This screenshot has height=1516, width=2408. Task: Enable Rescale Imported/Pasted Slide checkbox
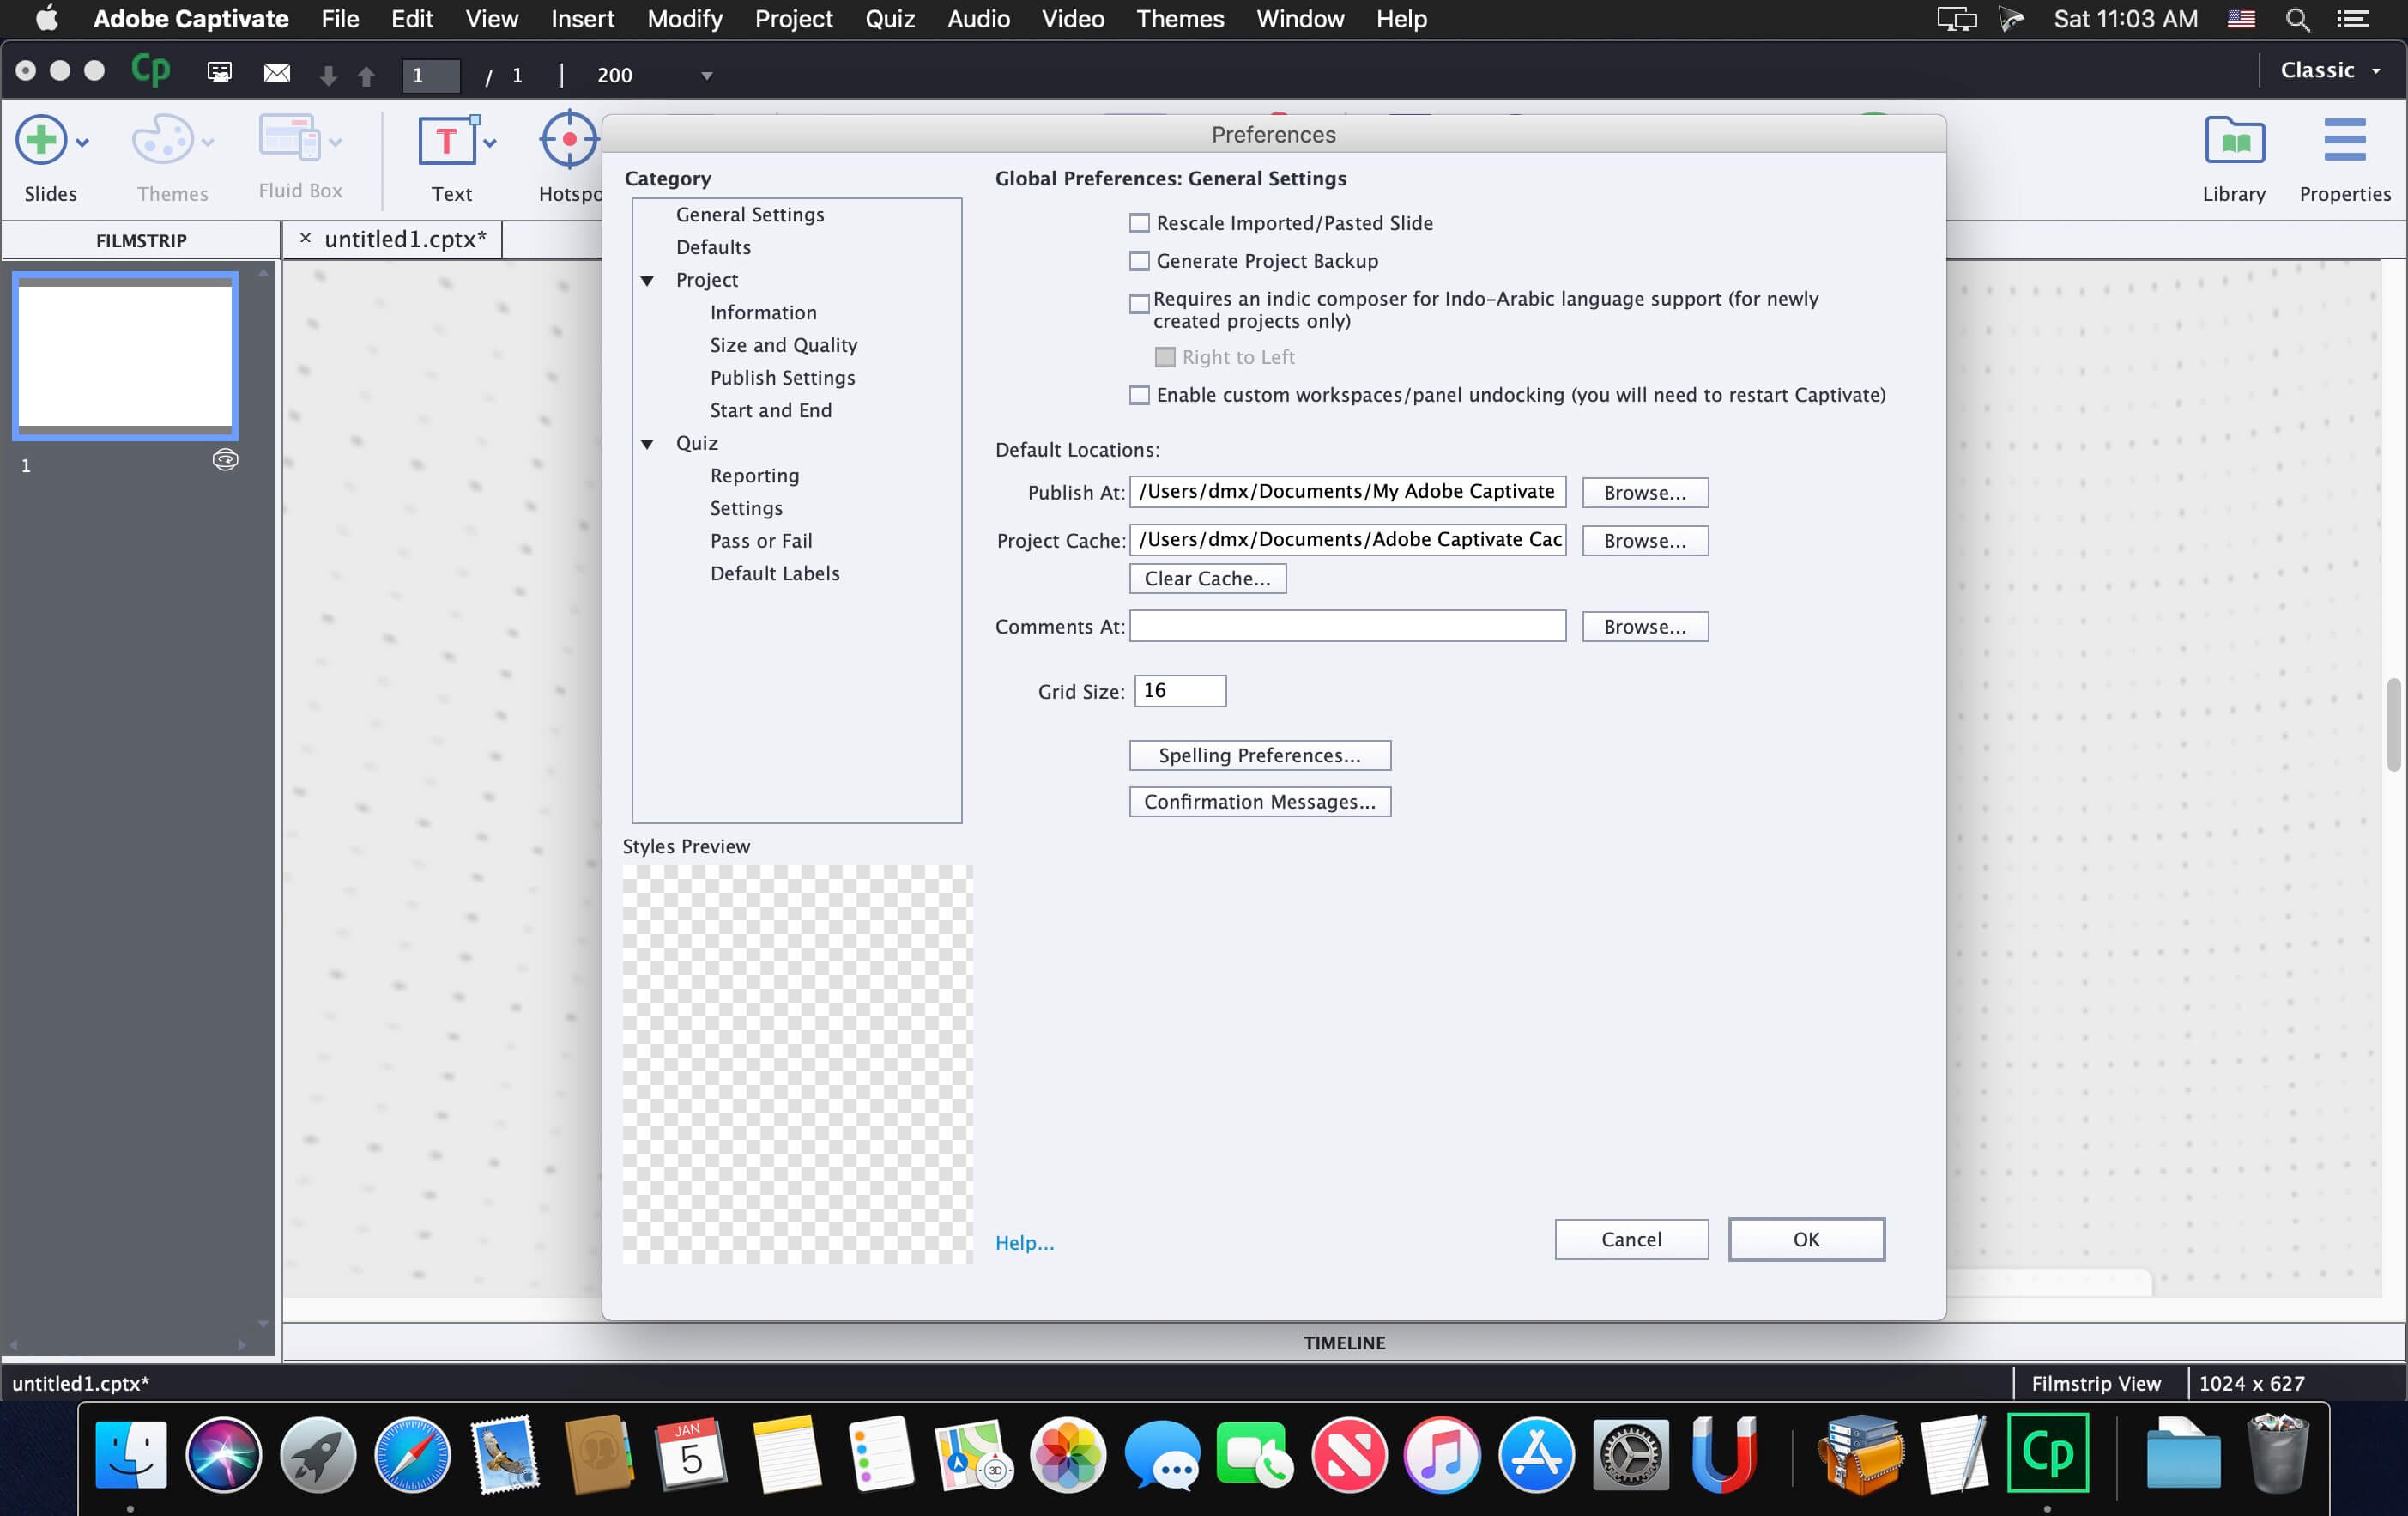1139,224
